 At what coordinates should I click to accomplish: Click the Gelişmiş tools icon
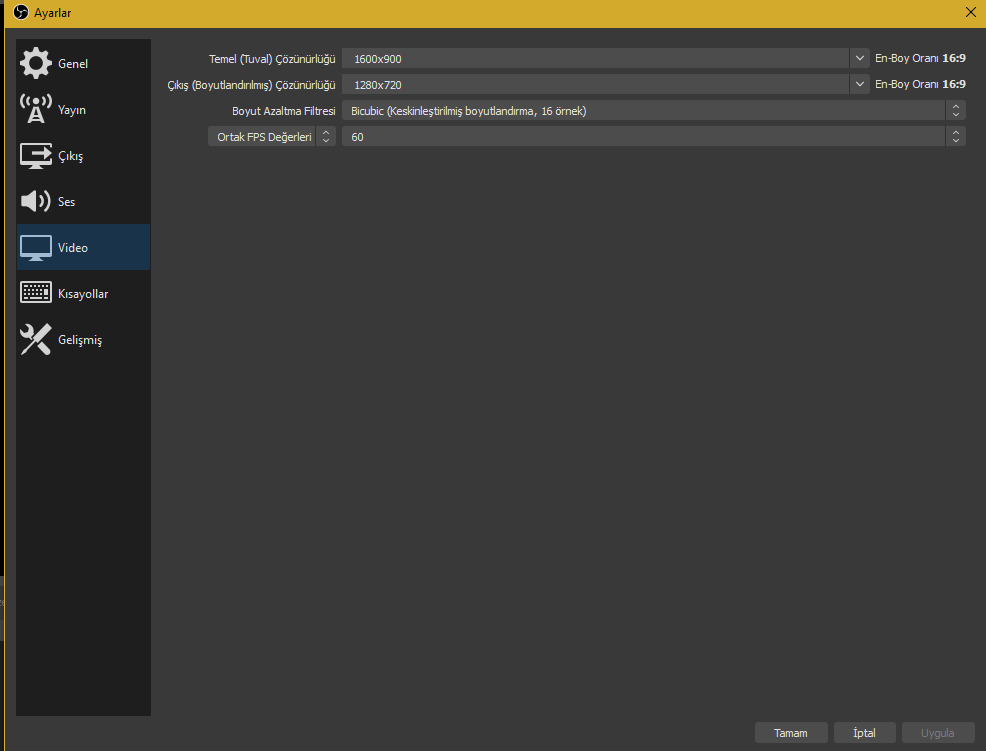(x=36, y=340)
